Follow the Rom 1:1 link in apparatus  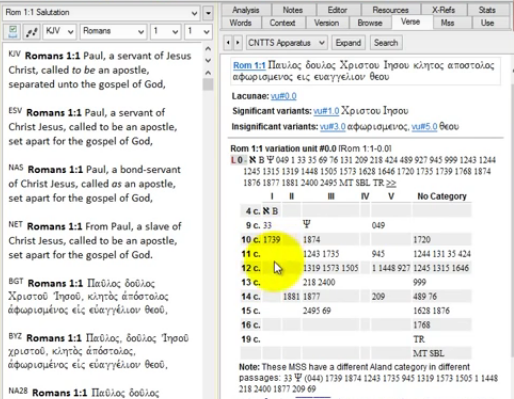(249, 65)
